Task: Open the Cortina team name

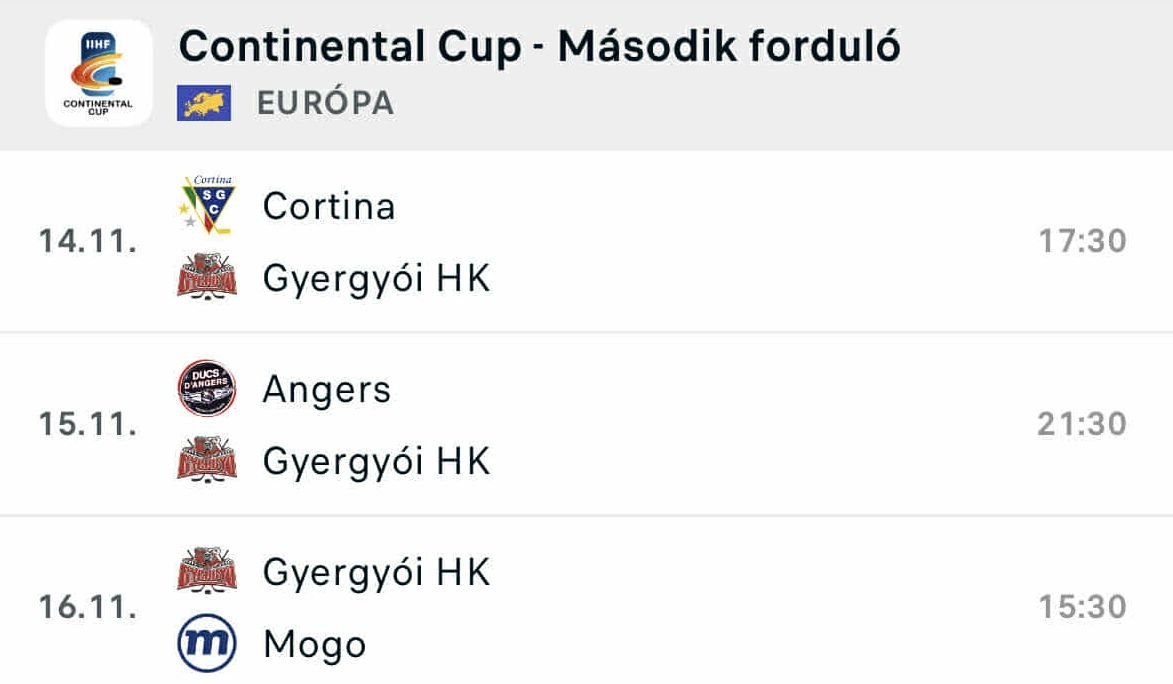Action: tap(329, 207)
